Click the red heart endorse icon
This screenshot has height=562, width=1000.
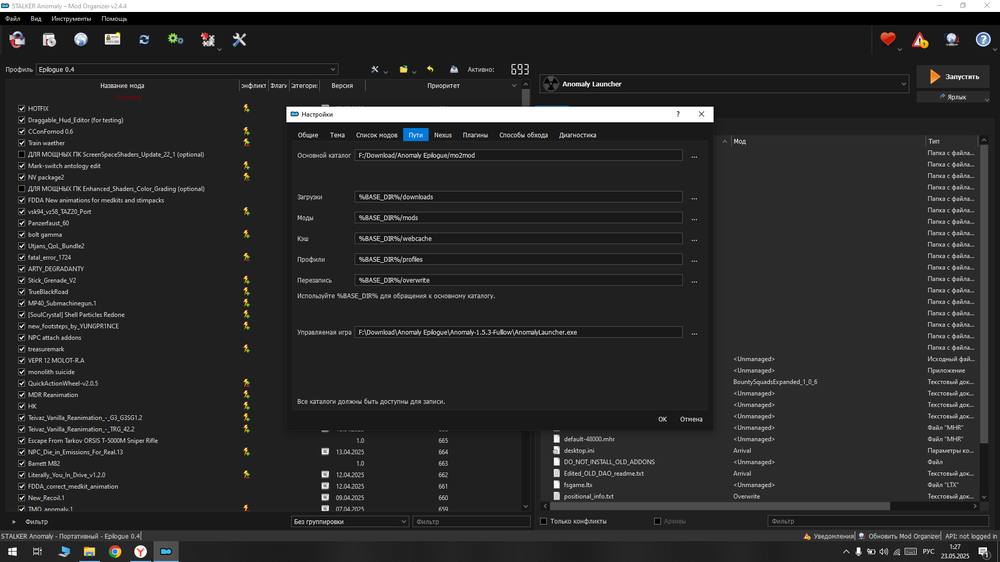(x=888, y=40)
